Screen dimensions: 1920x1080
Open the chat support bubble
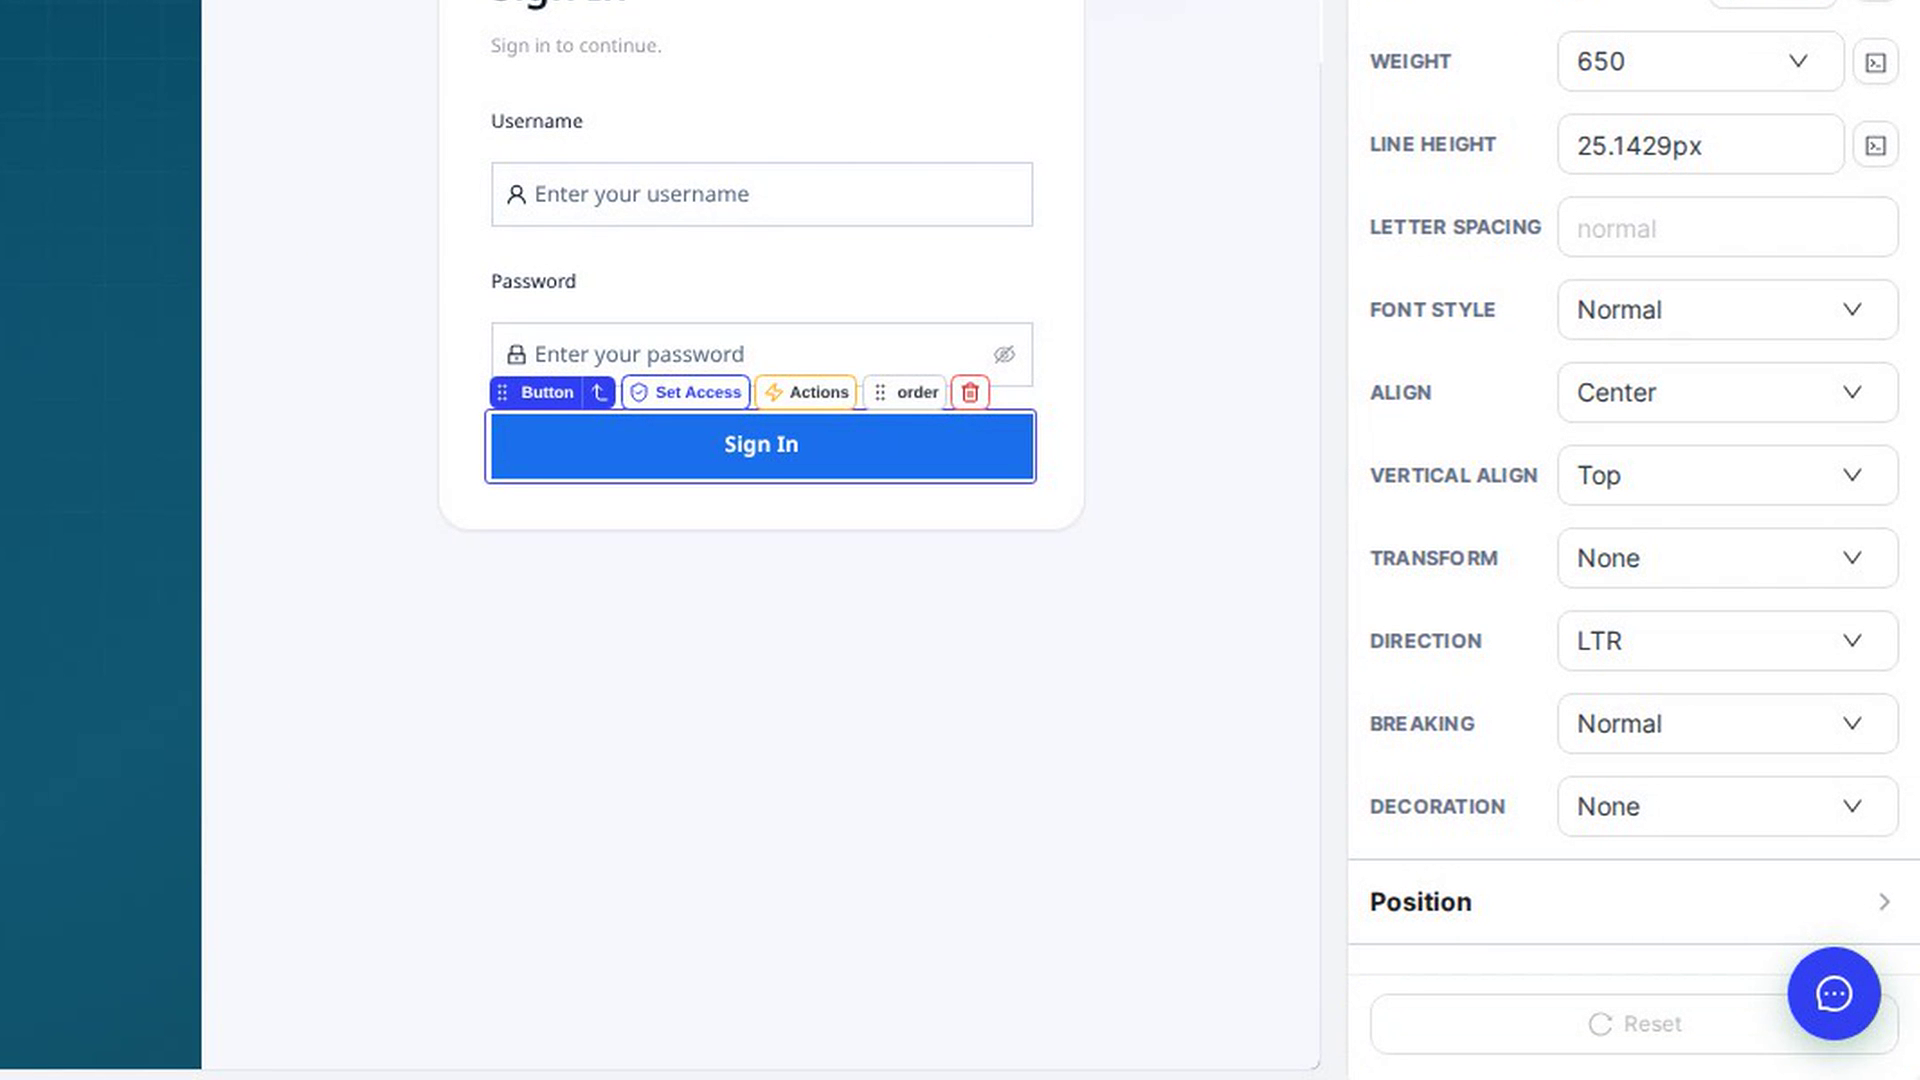[1834, 994]
